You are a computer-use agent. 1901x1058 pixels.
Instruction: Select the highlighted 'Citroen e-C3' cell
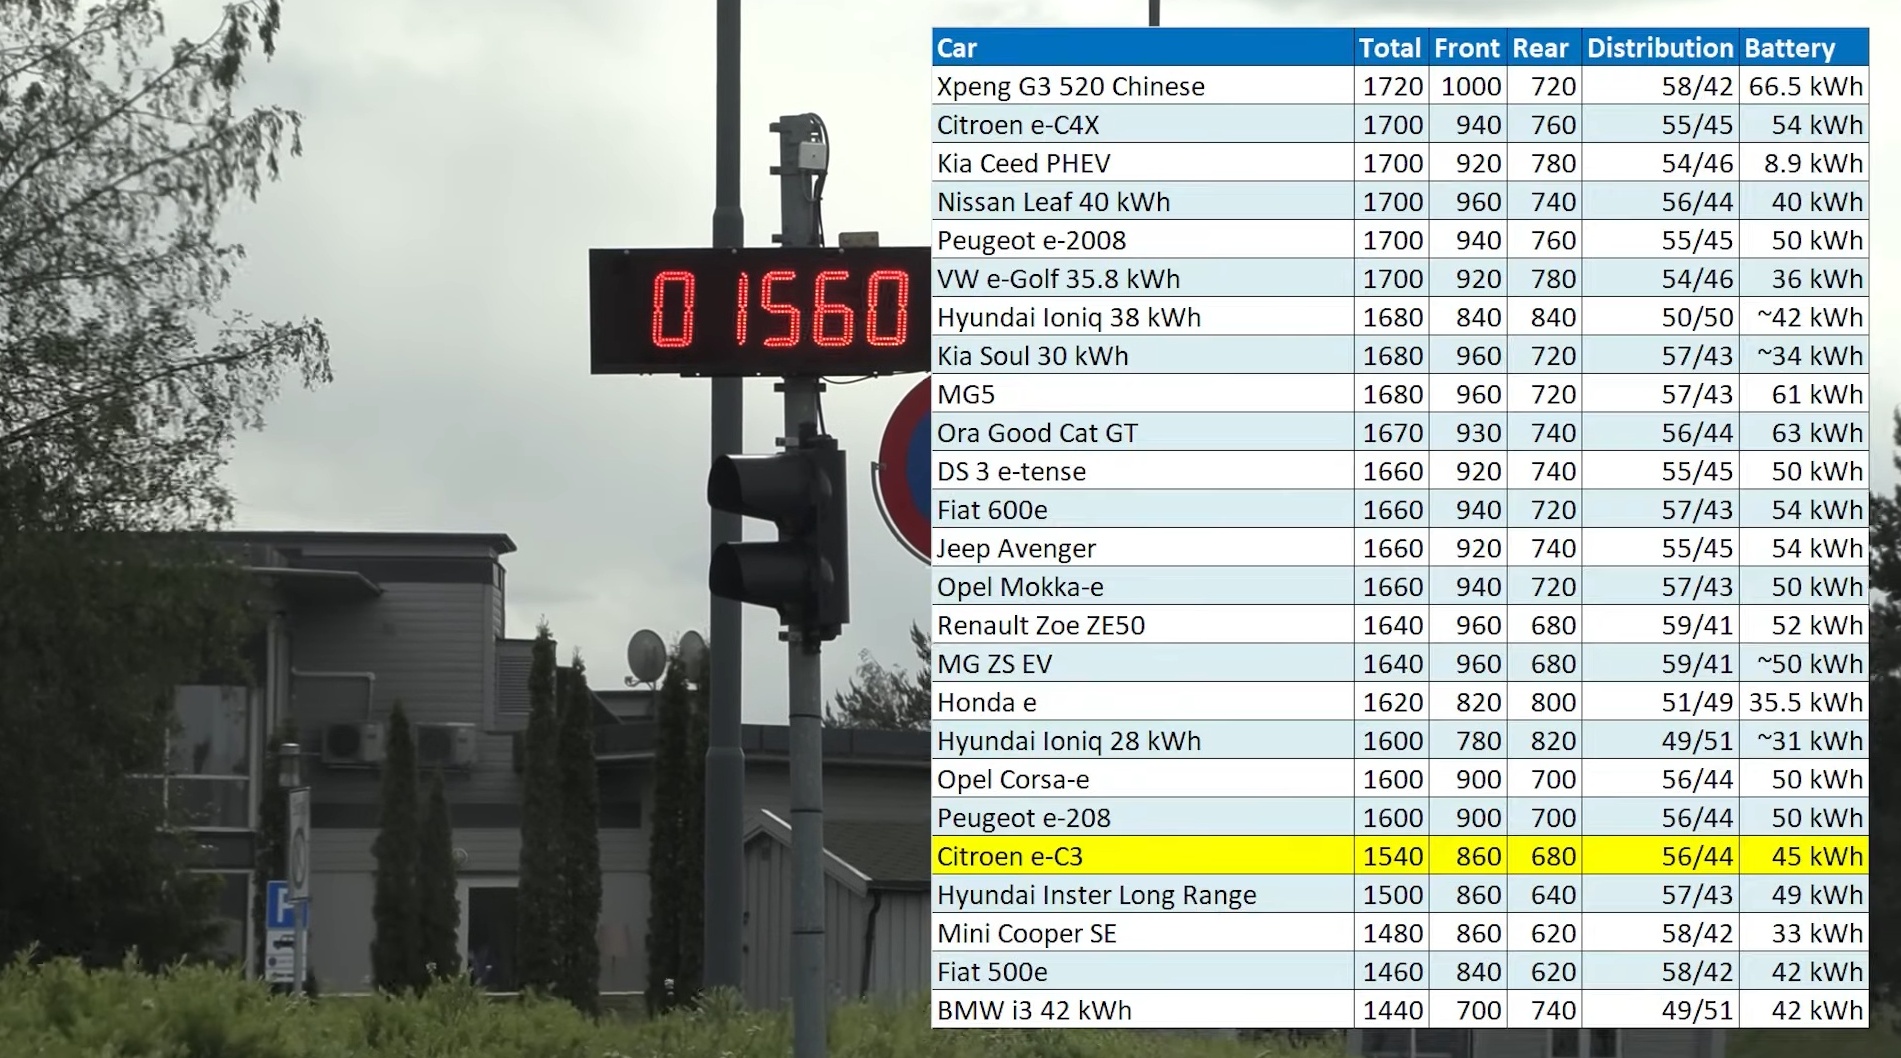click(1143, 856)
